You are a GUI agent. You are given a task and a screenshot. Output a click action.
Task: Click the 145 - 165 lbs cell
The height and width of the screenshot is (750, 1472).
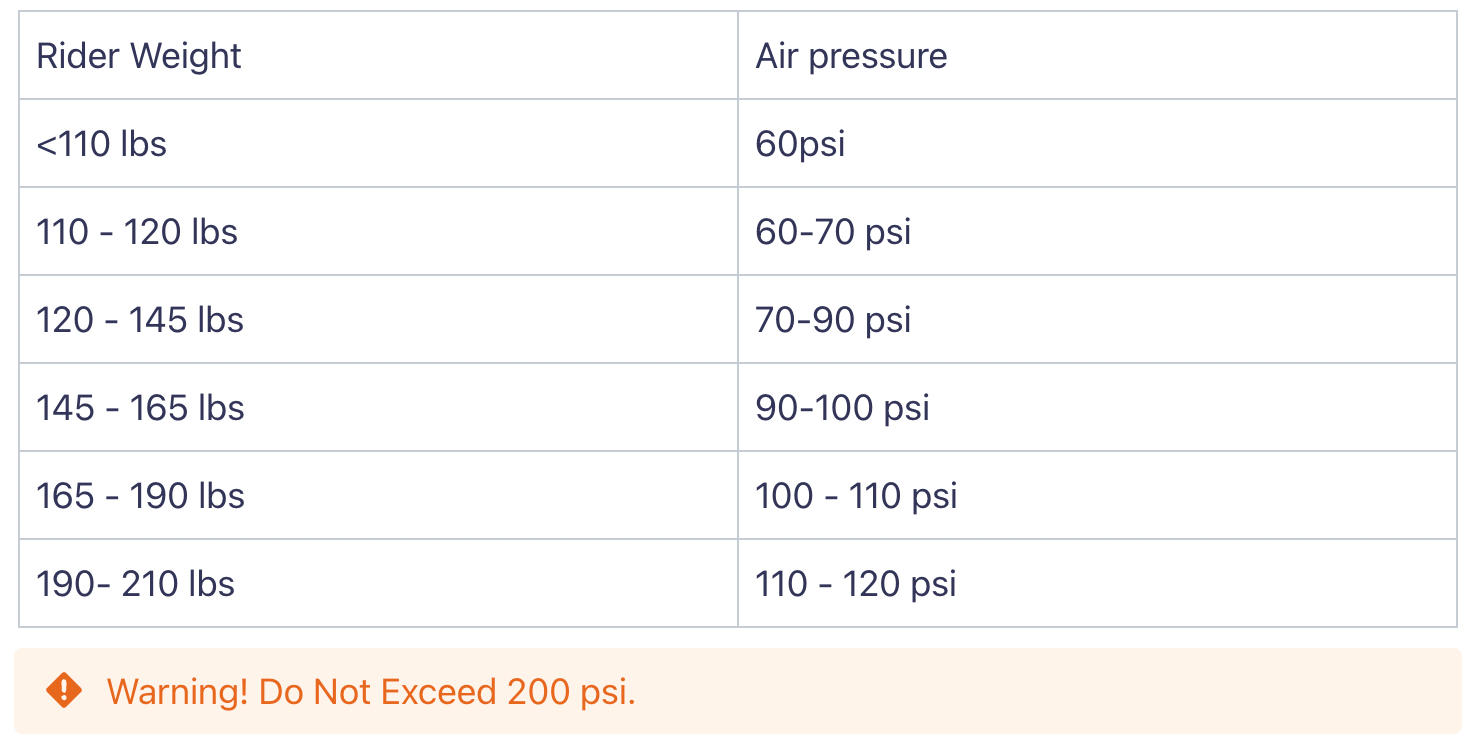click(x=140, y=408)
